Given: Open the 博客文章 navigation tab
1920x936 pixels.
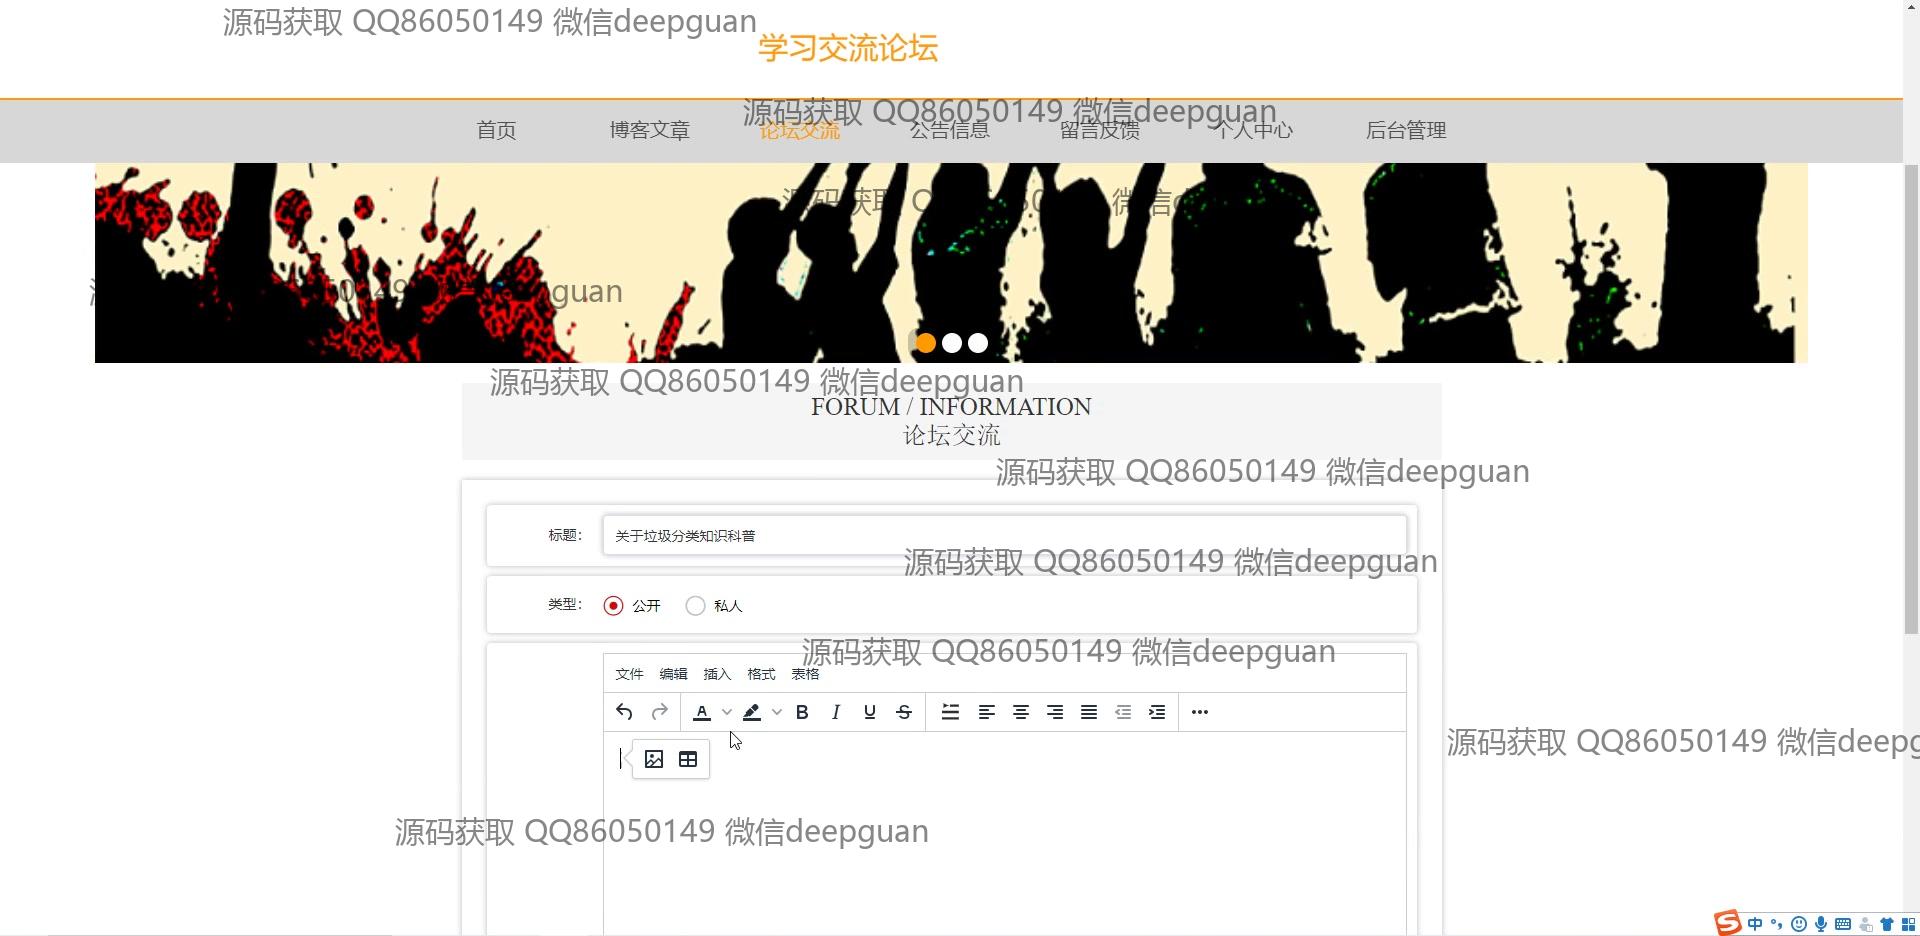Looking at the screenshot, I should [x=649, y=130].
